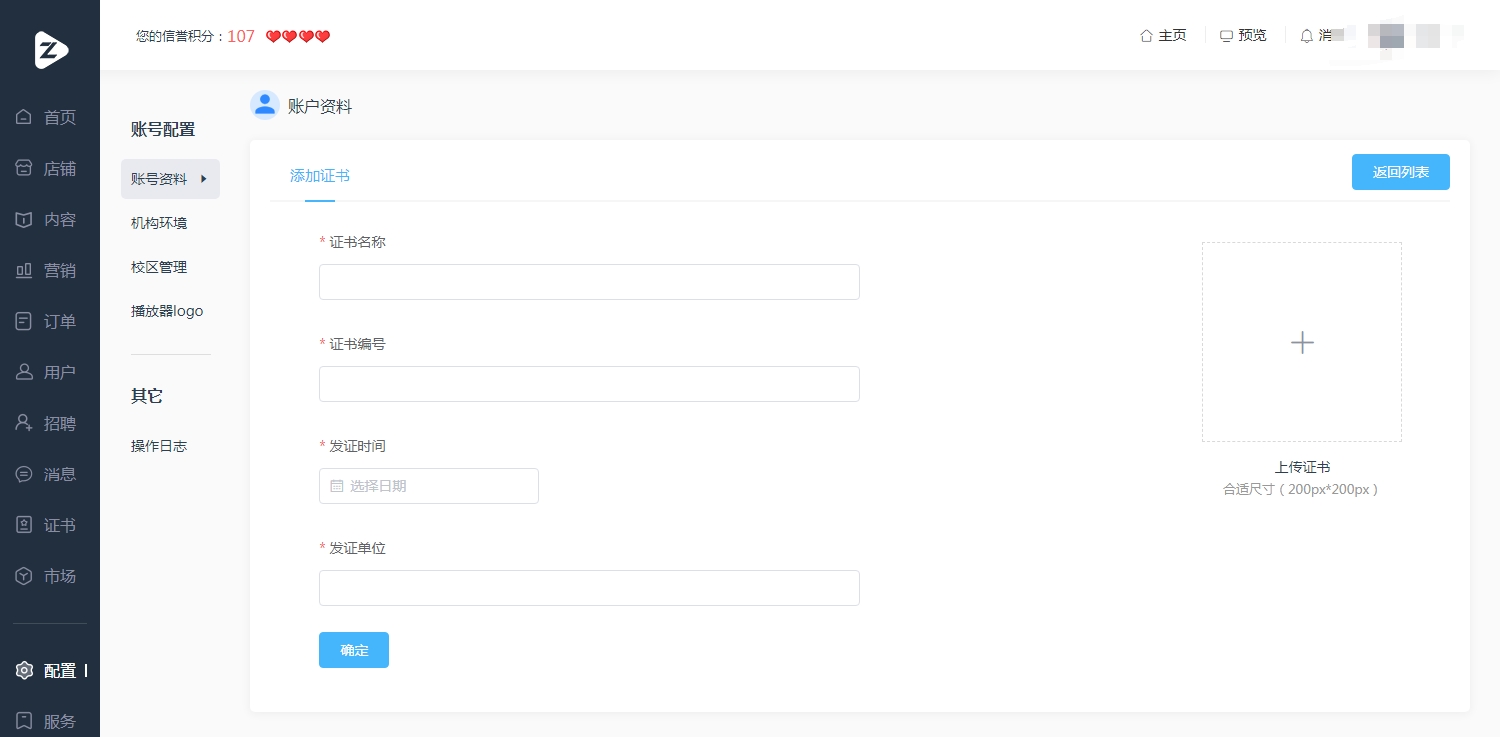Open the 首页 home sidebar icon
The height and width of the screenshot is (737, 1500).
(24, 117)
